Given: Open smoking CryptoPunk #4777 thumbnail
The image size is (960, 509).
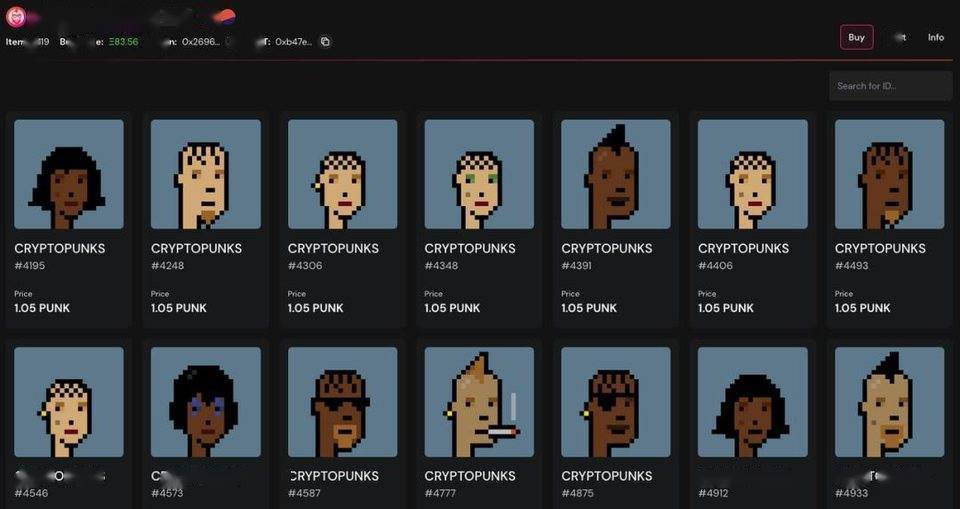Looking at the screenshot, I should click(479, 402).
